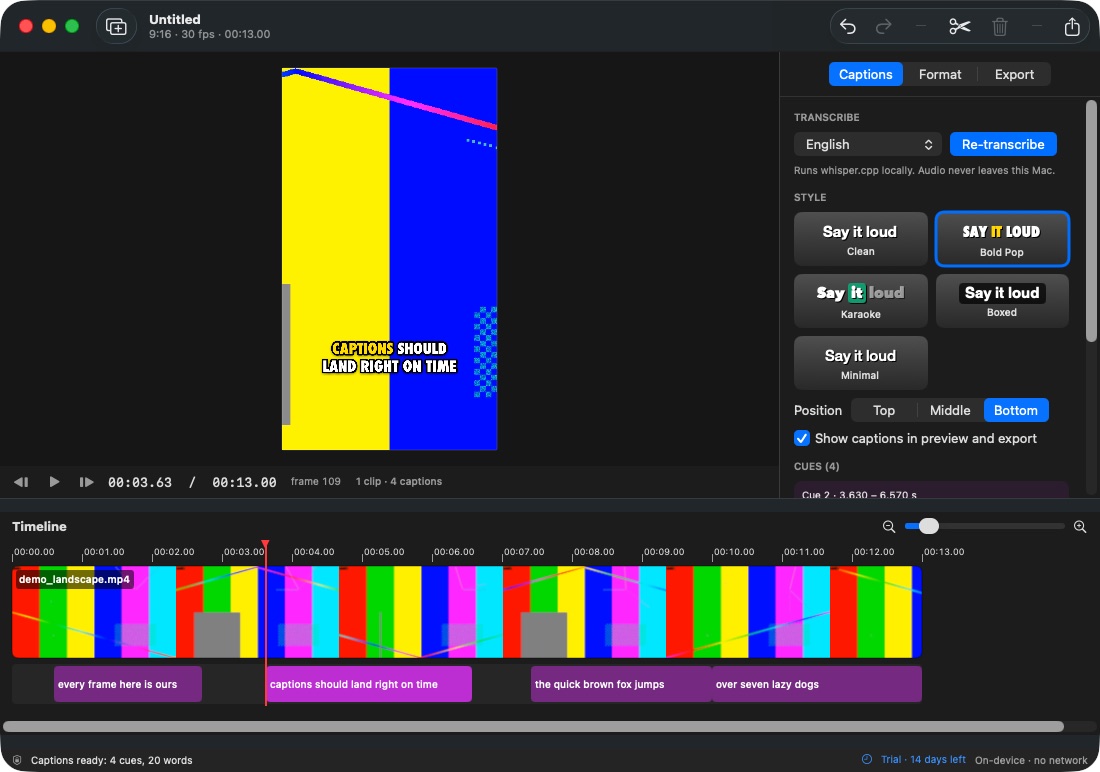Viewport: 1100px width, 772px height.
Task: Click the video preview canvas
Action: click(x=389, y=259)
